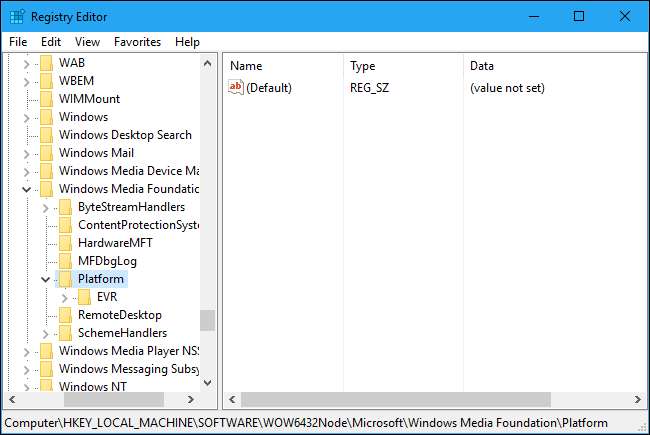Screen dimensions: 650x435
Task: Click the MFDbgLog folder icon
Action: [65, 261]
